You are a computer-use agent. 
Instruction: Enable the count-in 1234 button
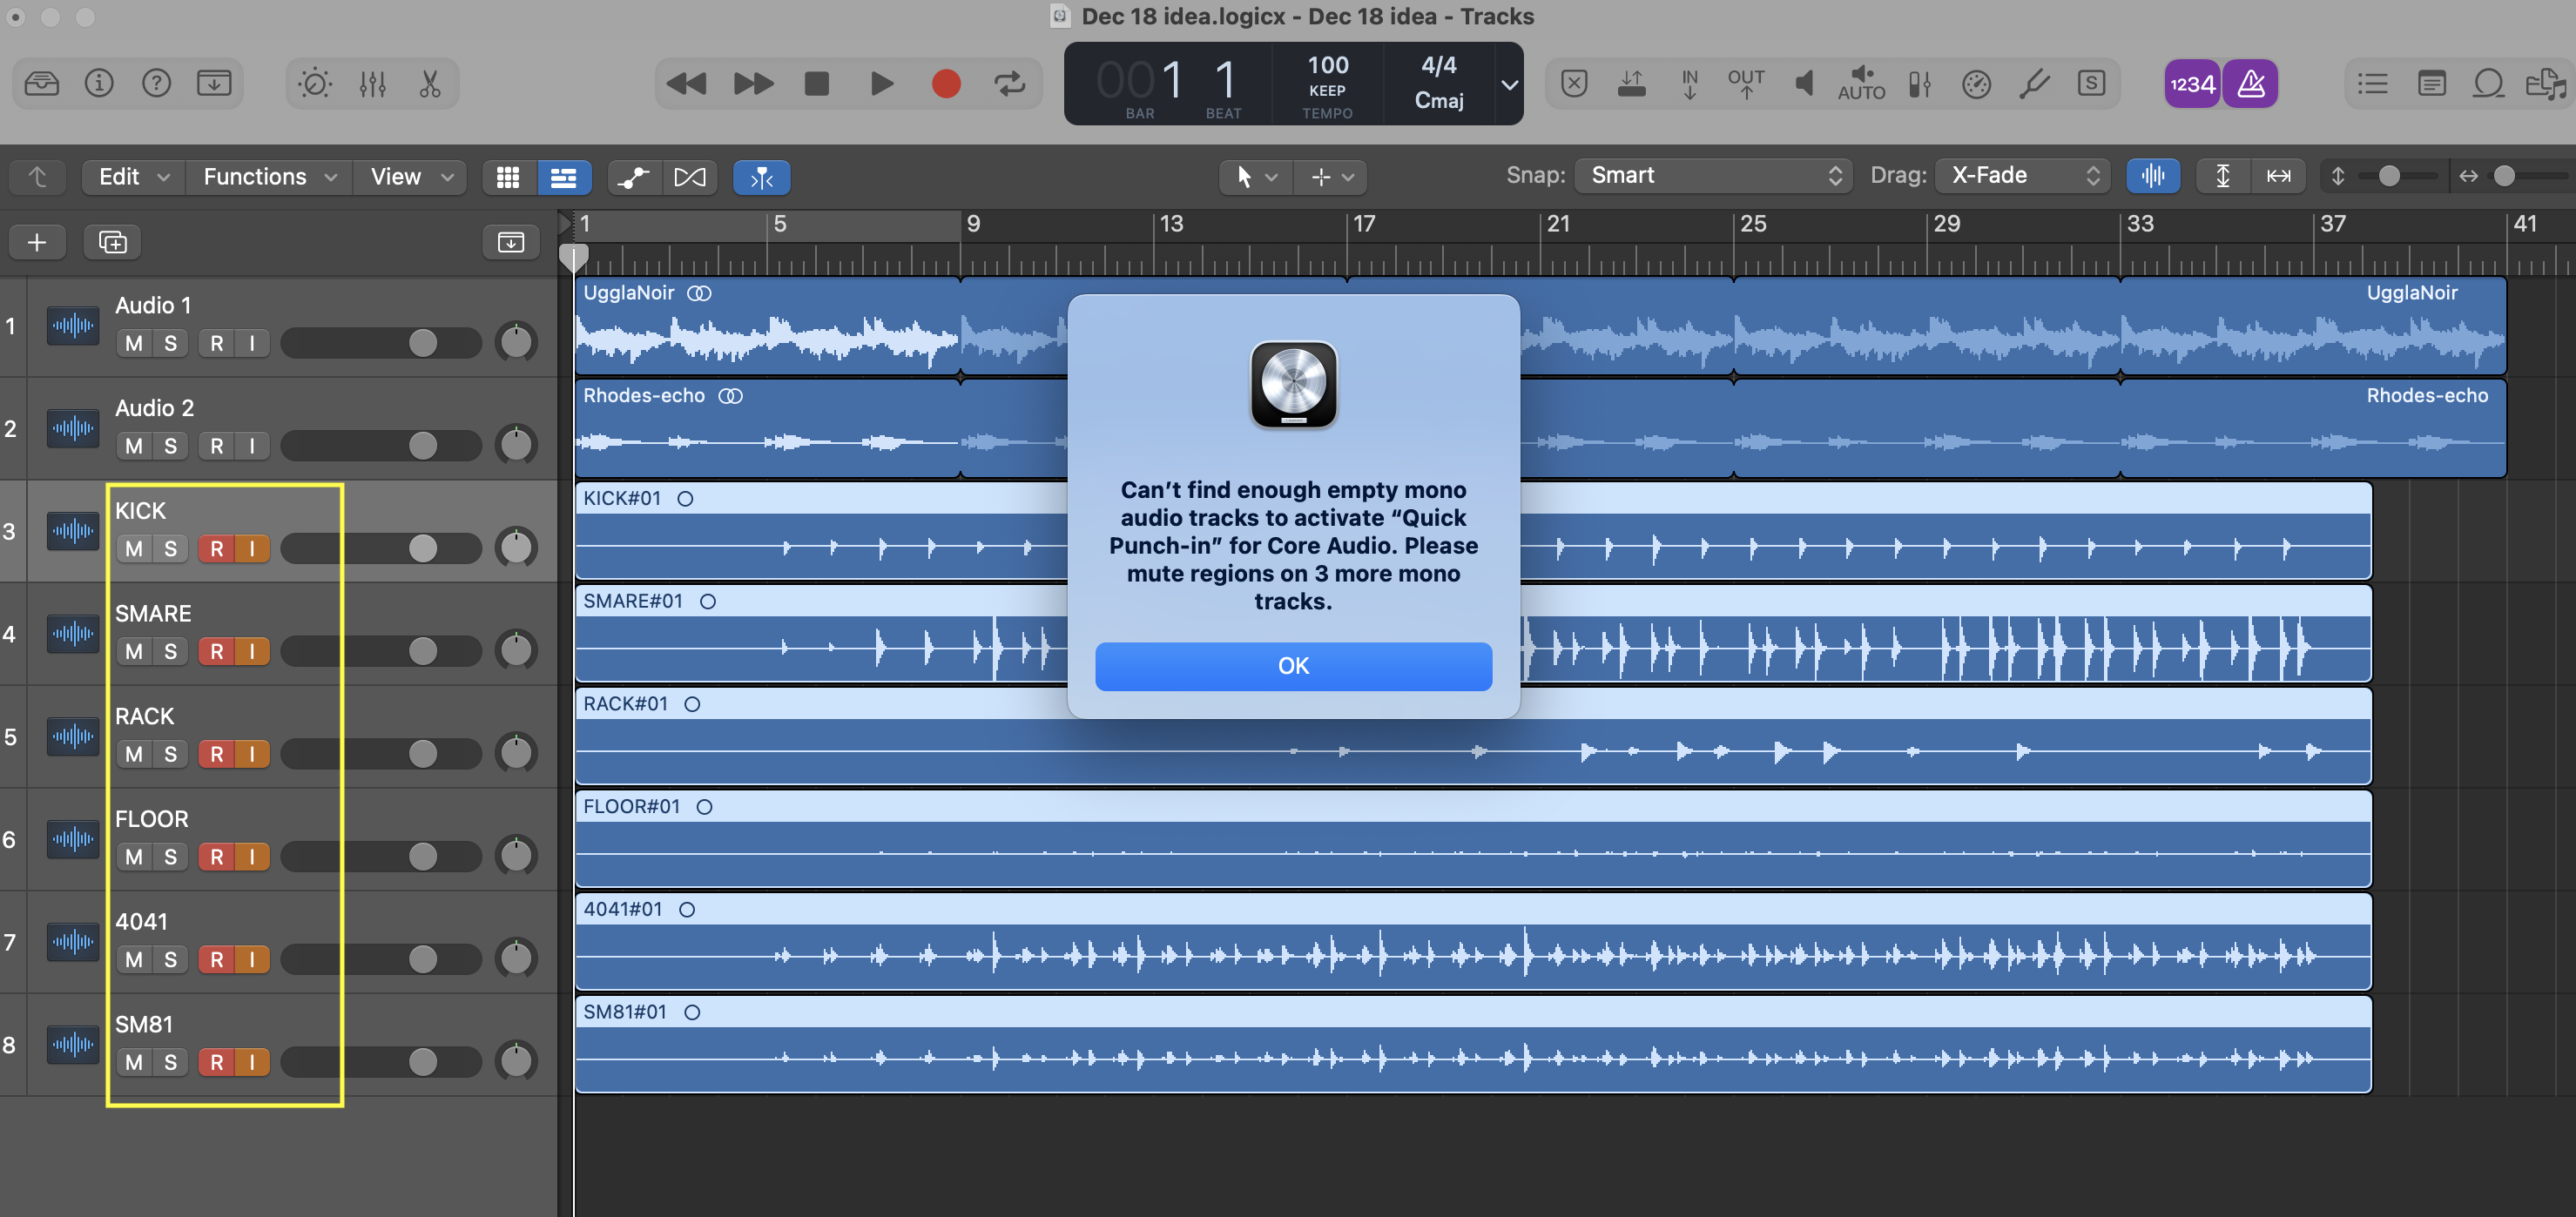coord(2192,83)
